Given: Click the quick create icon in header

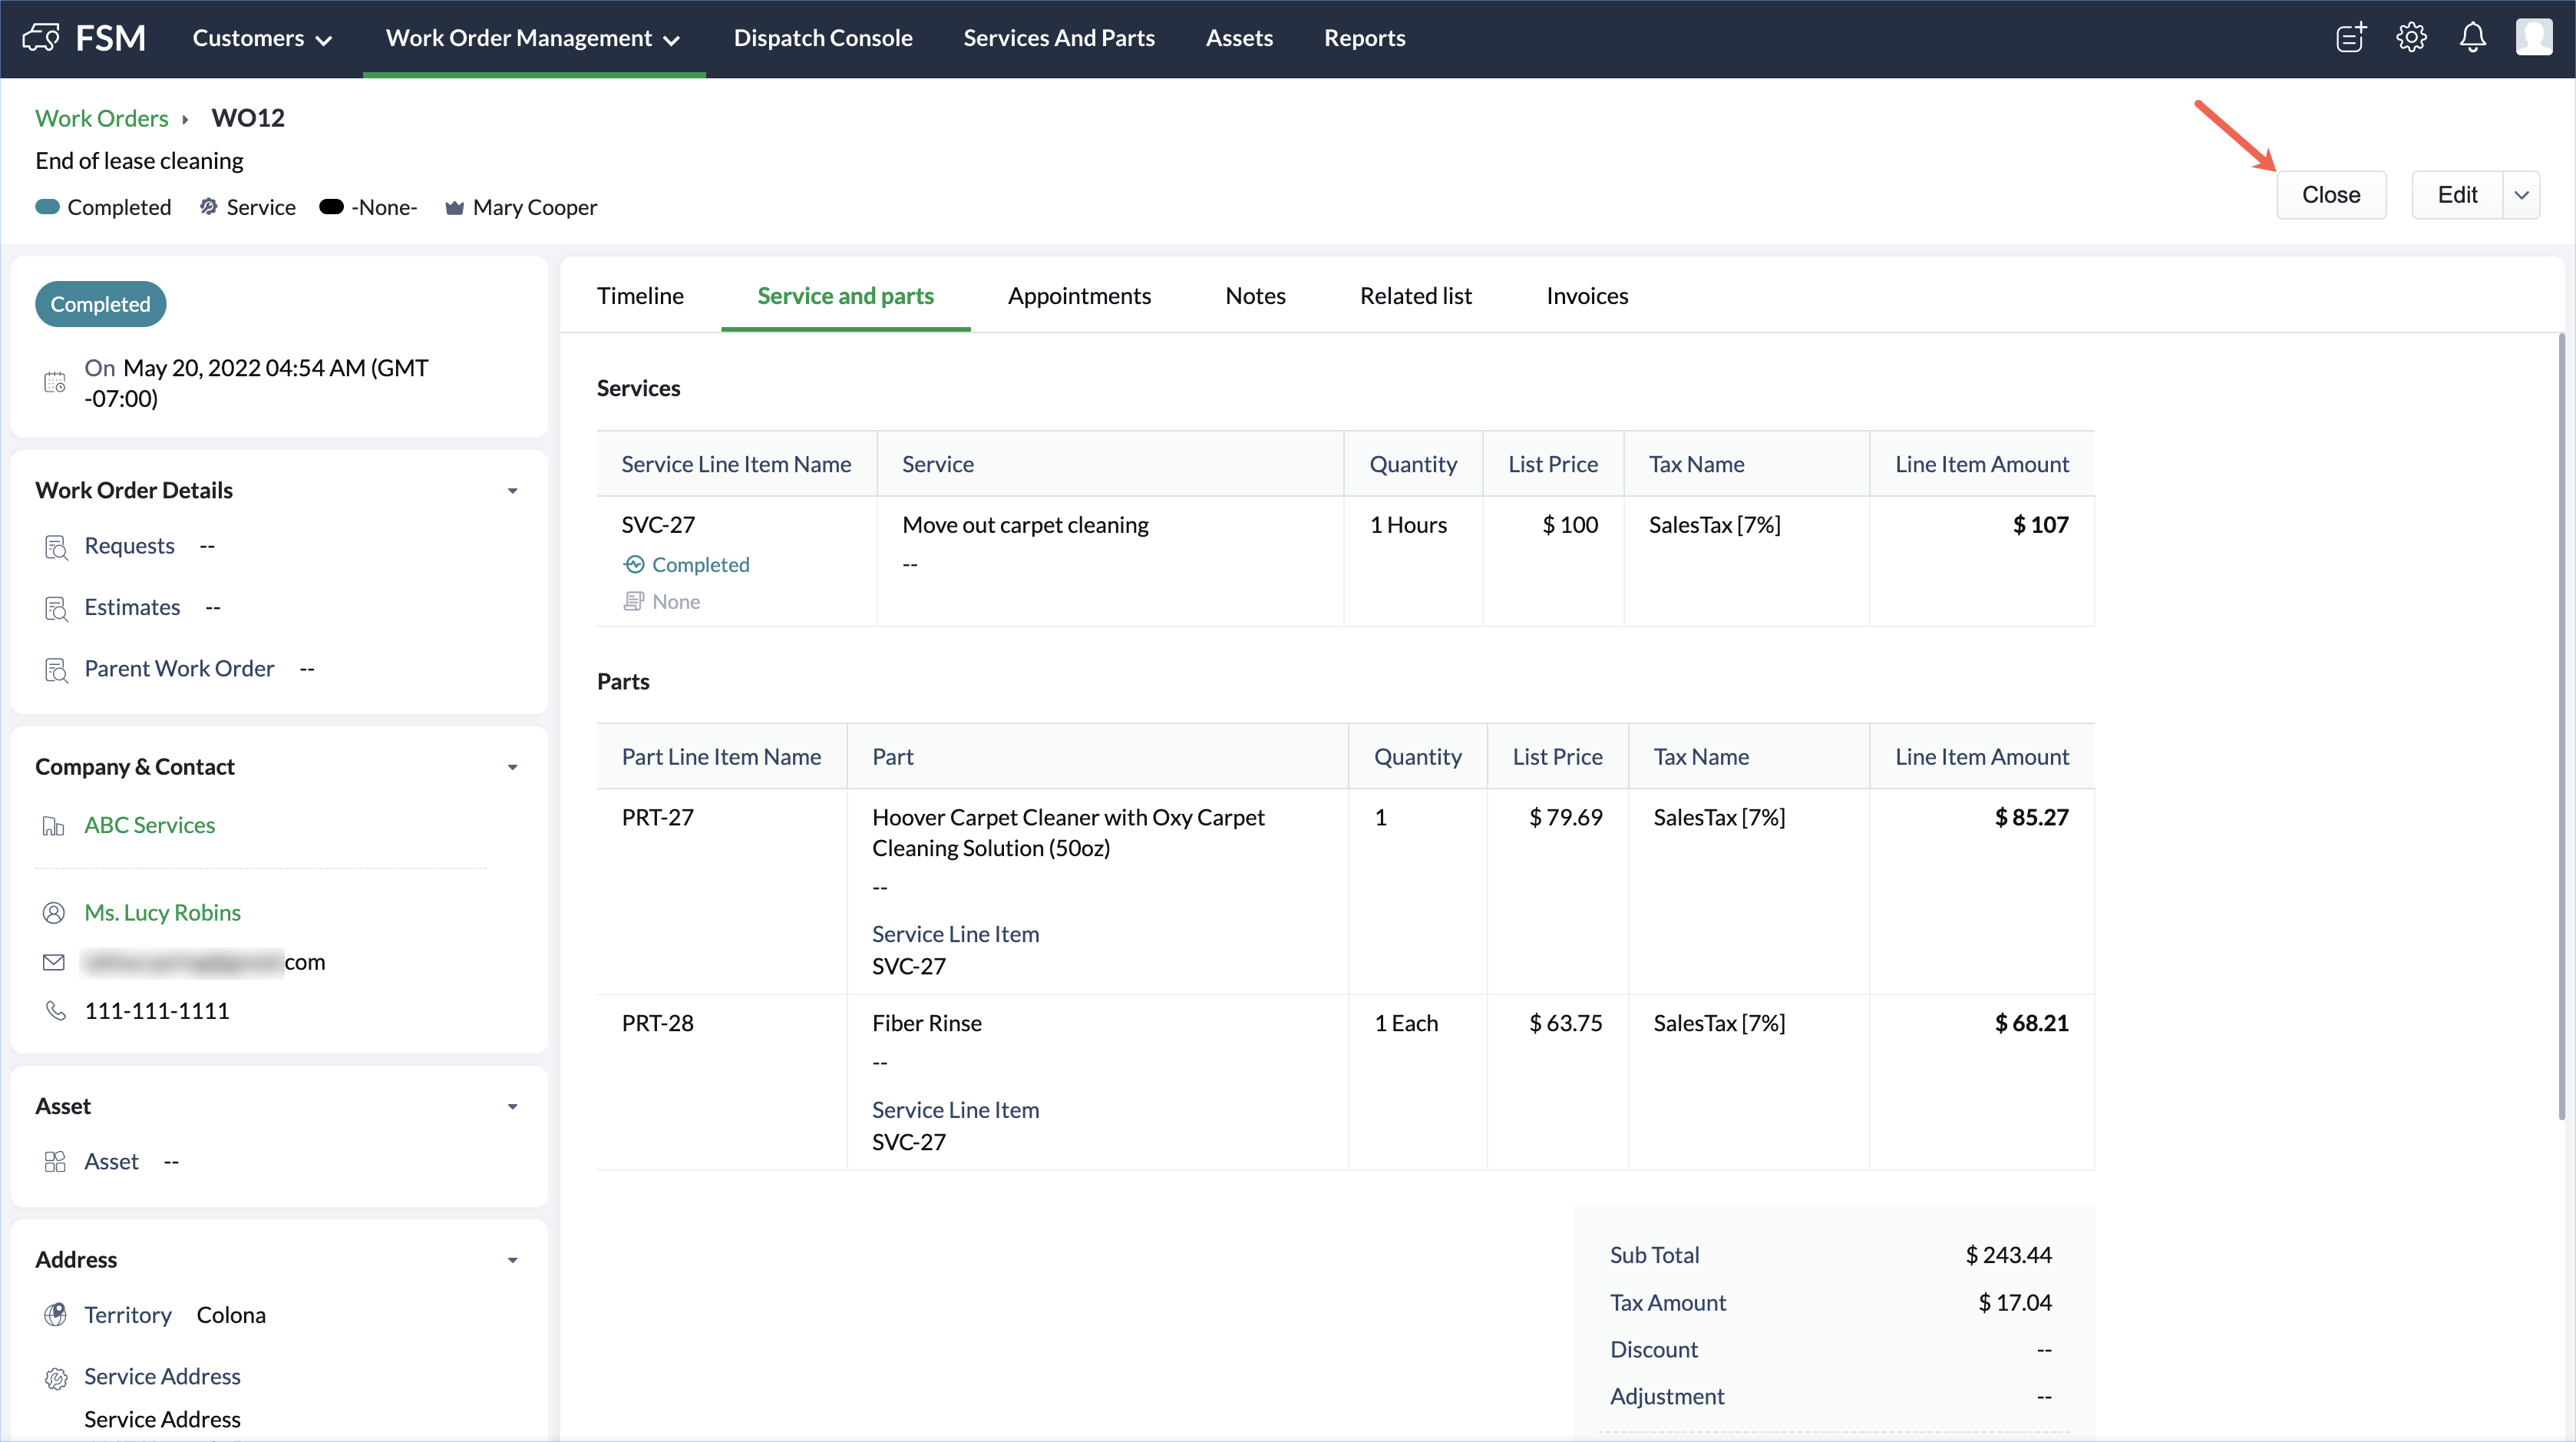Looking at the screenshot, I should point(2350,38).
